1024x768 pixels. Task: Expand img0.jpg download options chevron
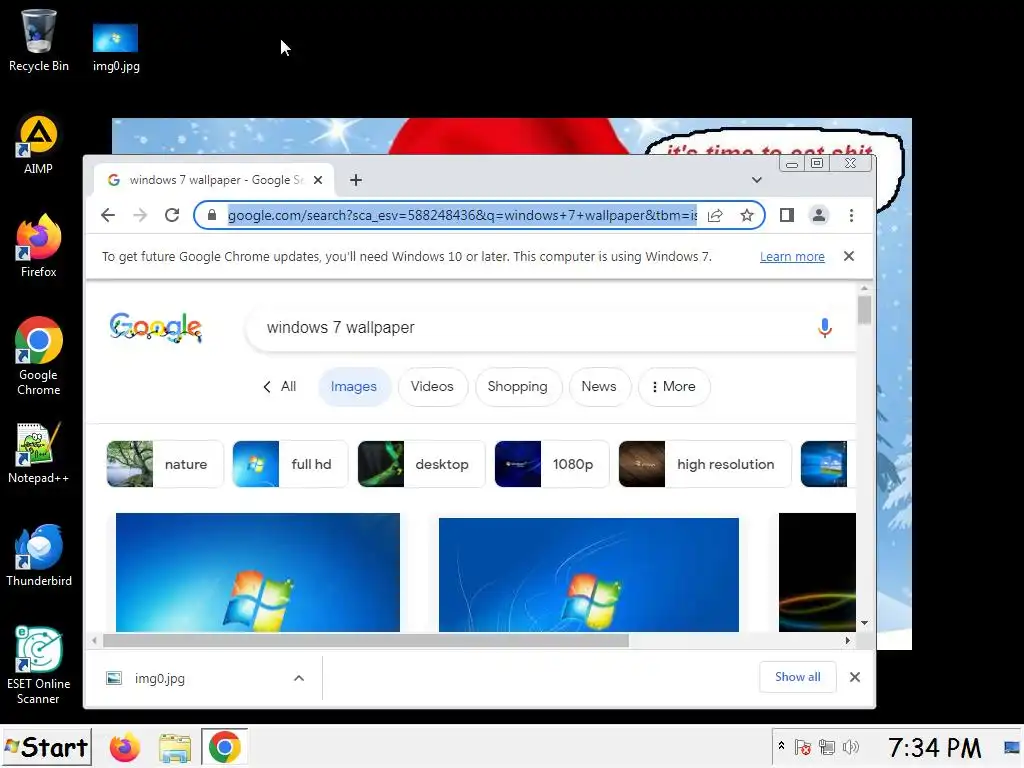[x=298, y=679]
